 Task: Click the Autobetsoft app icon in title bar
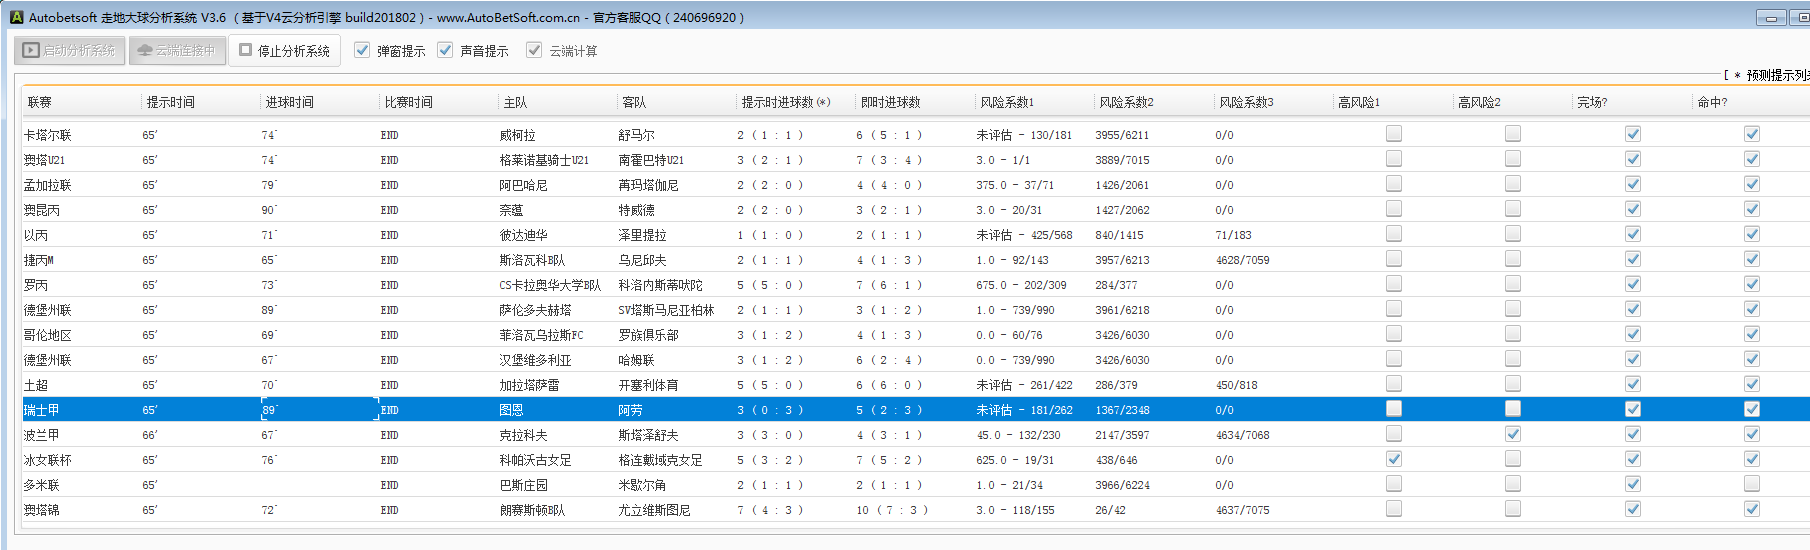click(x=16, y=17)
